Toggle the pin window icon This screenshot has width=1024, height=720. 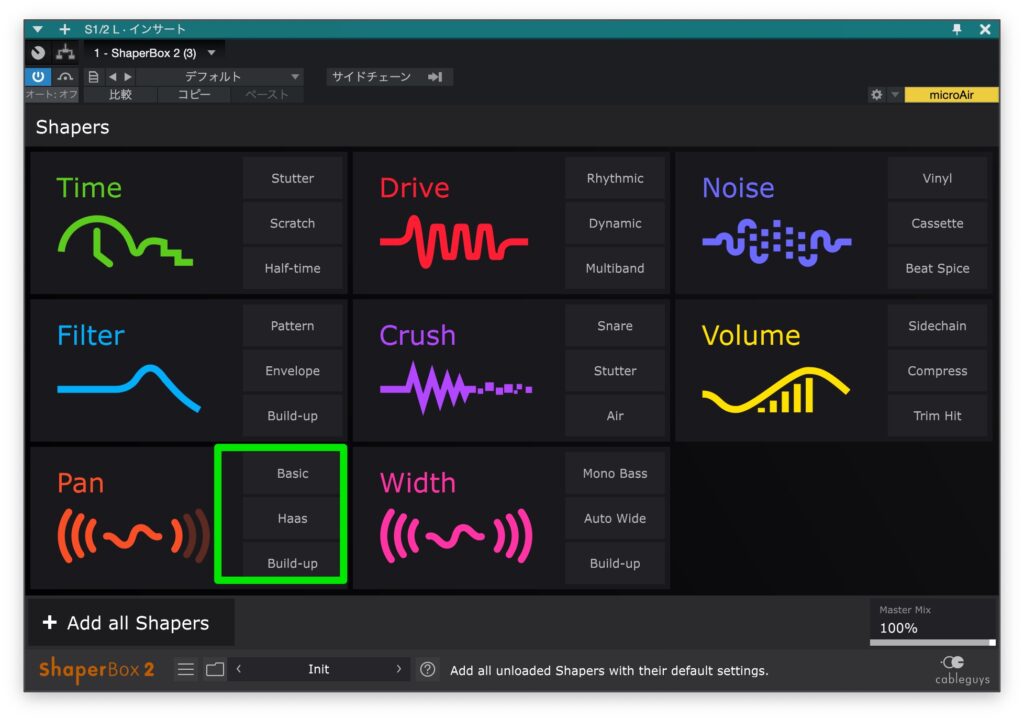(x=957, y=29)
